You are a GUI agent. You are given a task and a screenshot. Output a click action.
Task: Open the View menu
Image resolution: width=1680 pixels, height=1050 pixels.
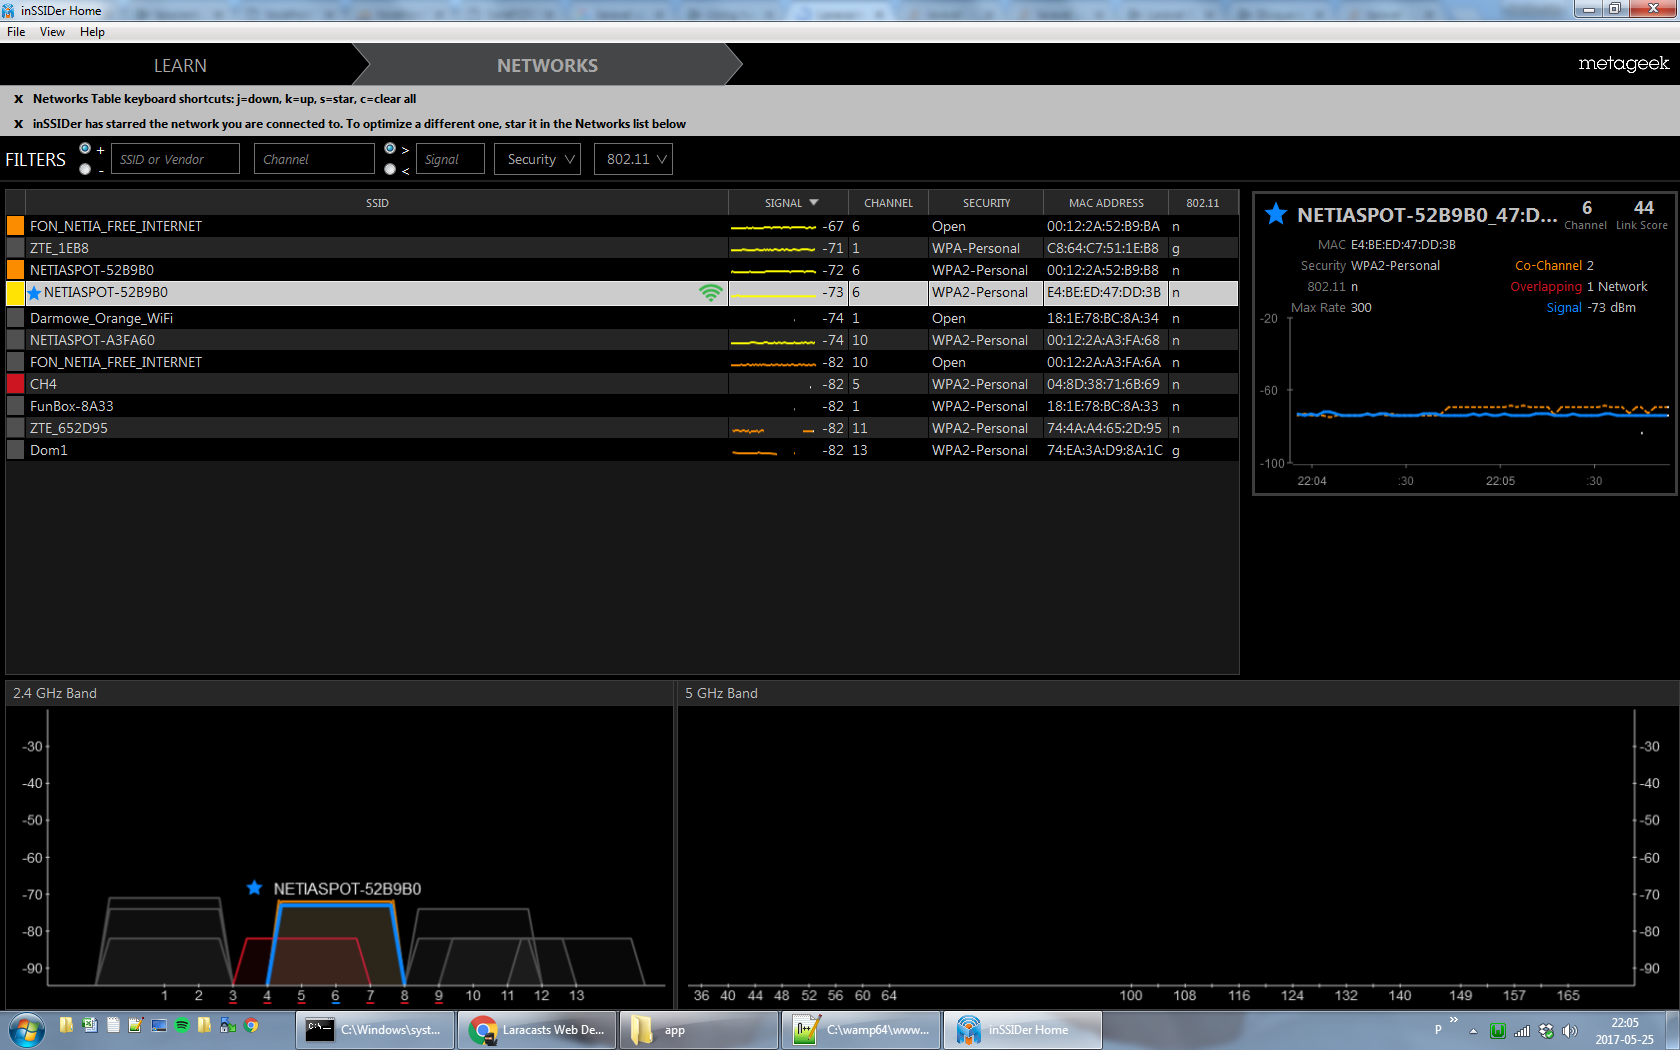pos(52,32)
